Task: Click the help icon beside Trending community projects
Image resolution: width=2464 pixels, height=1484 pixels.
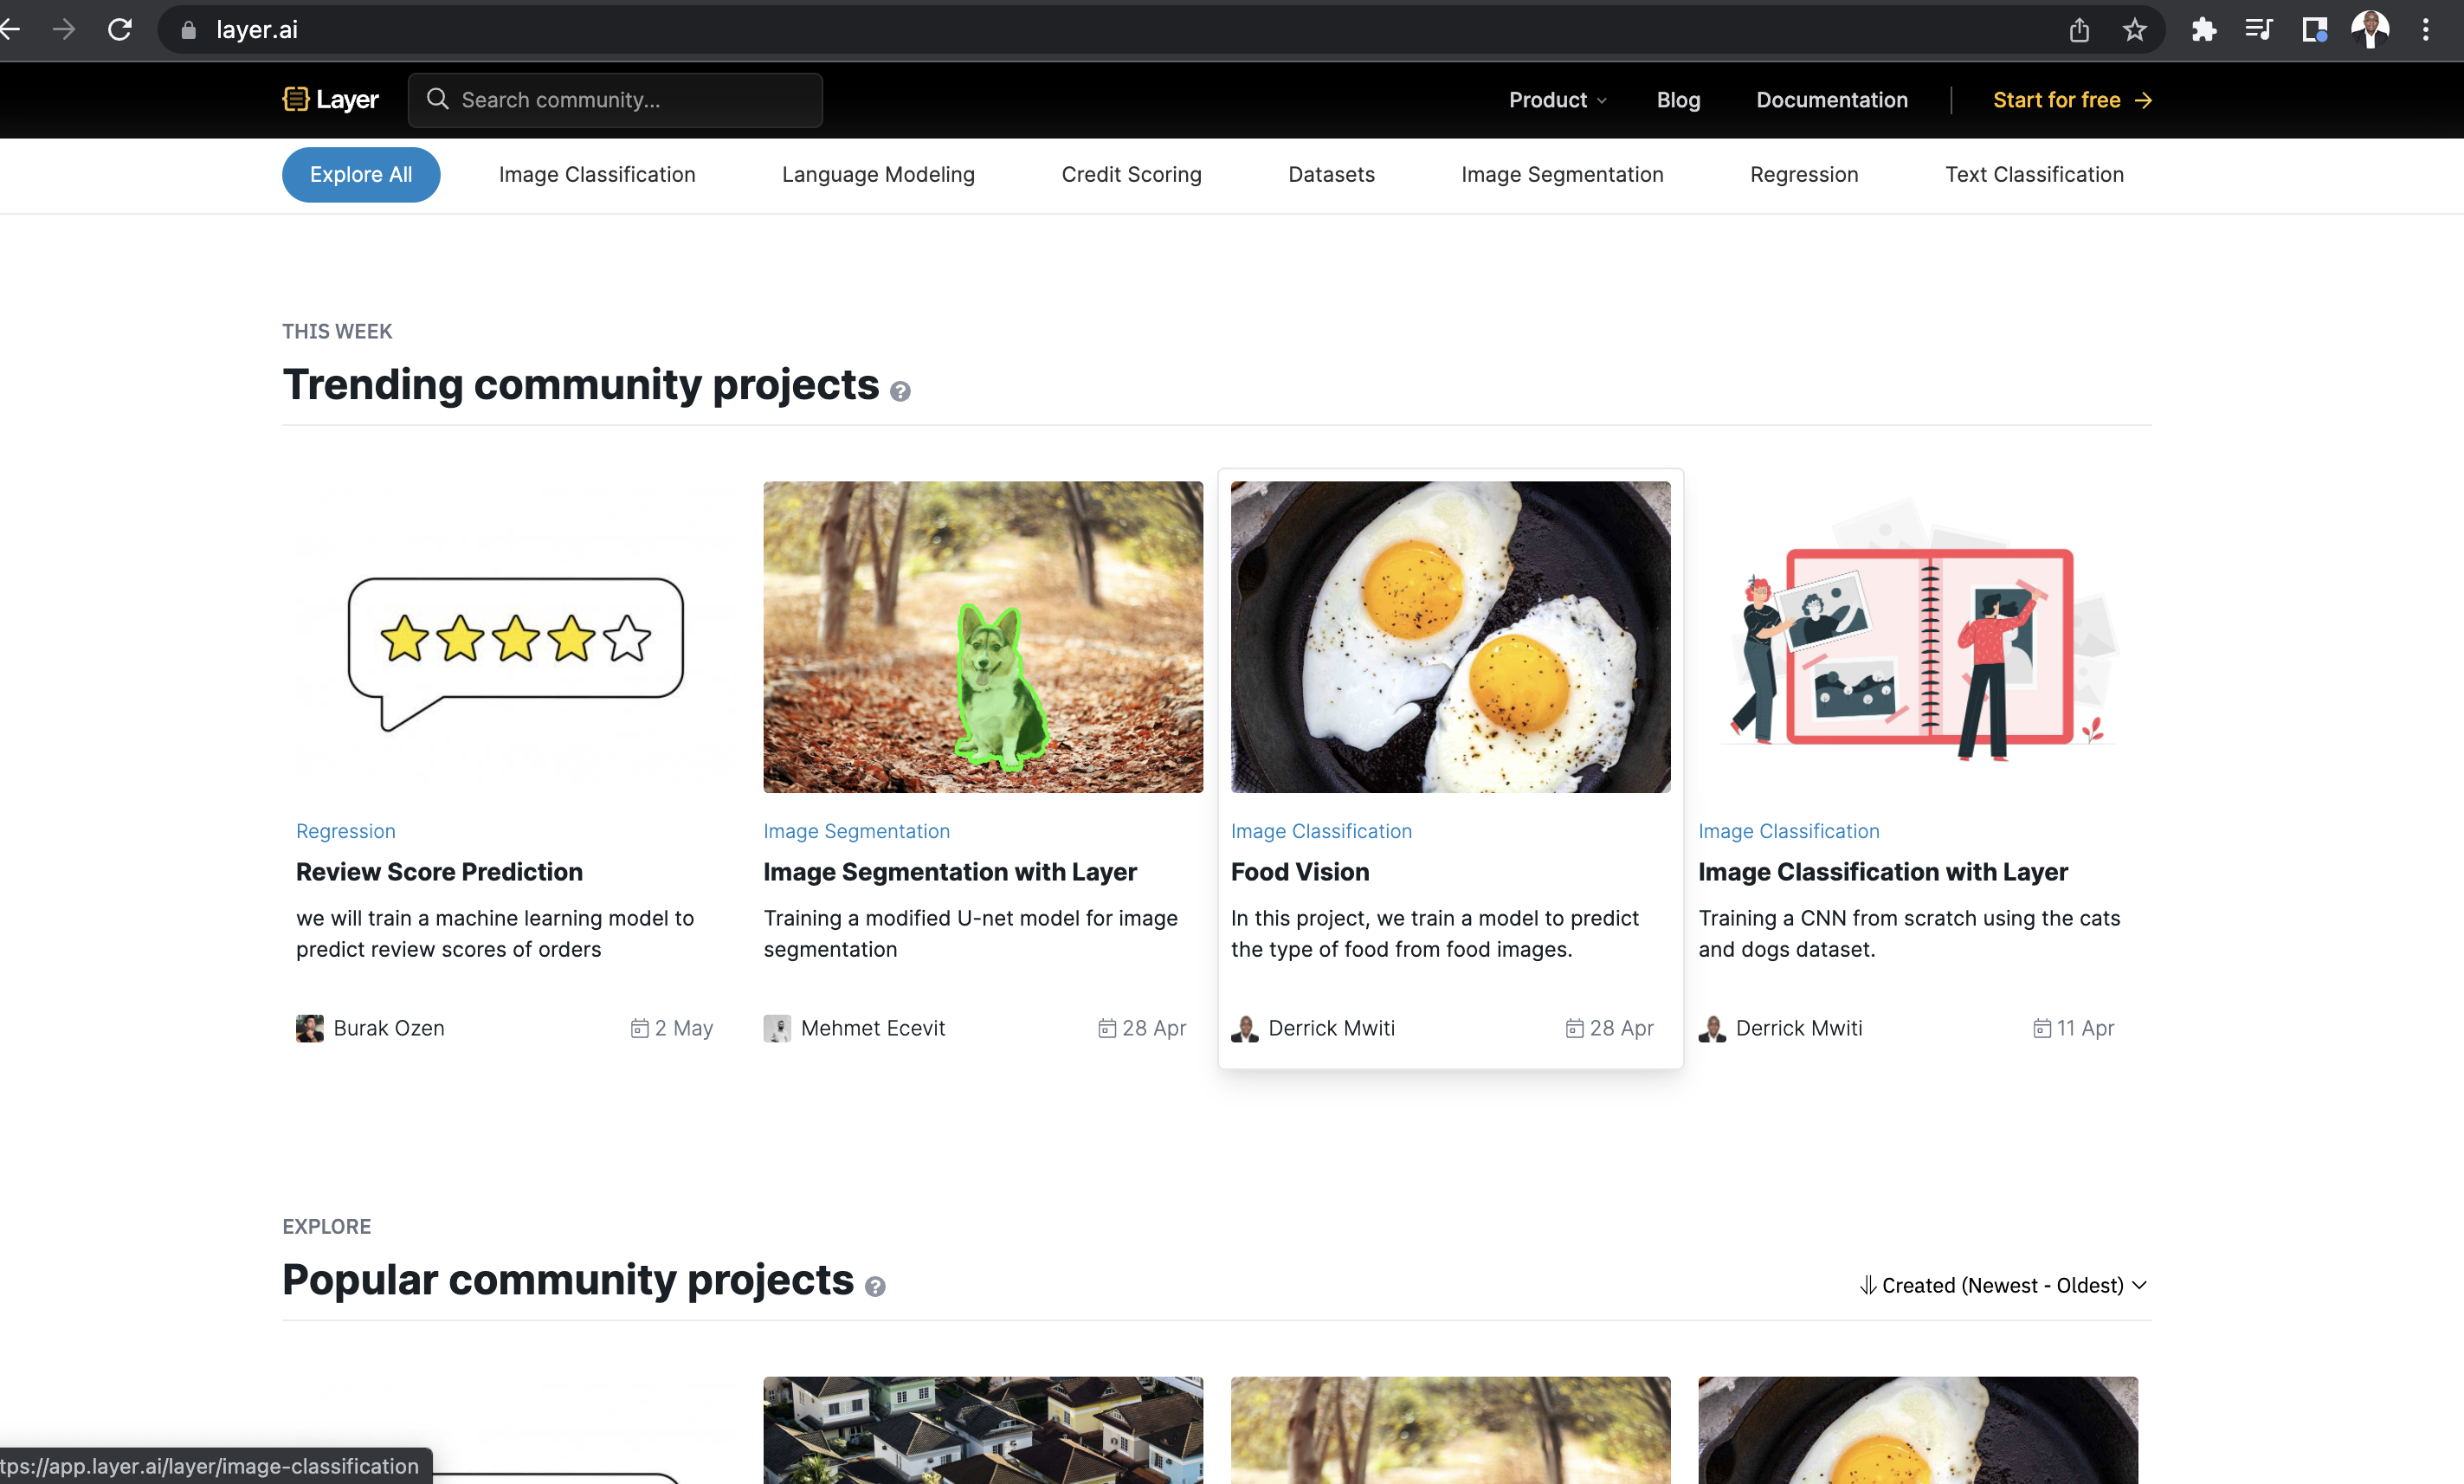Action: pos(900,391)
